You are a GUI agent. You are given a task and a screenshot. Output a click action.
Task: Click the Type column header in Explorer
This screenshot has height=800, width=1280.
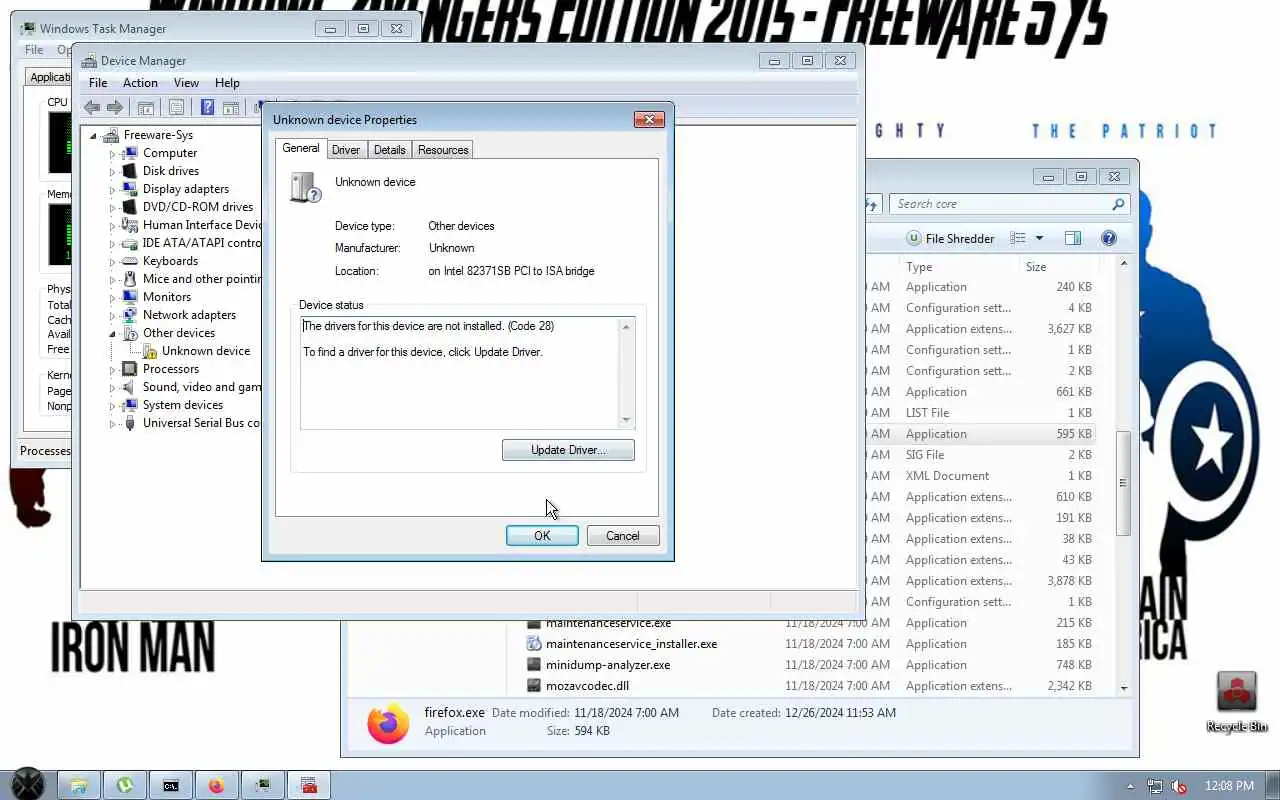[958, 267]
